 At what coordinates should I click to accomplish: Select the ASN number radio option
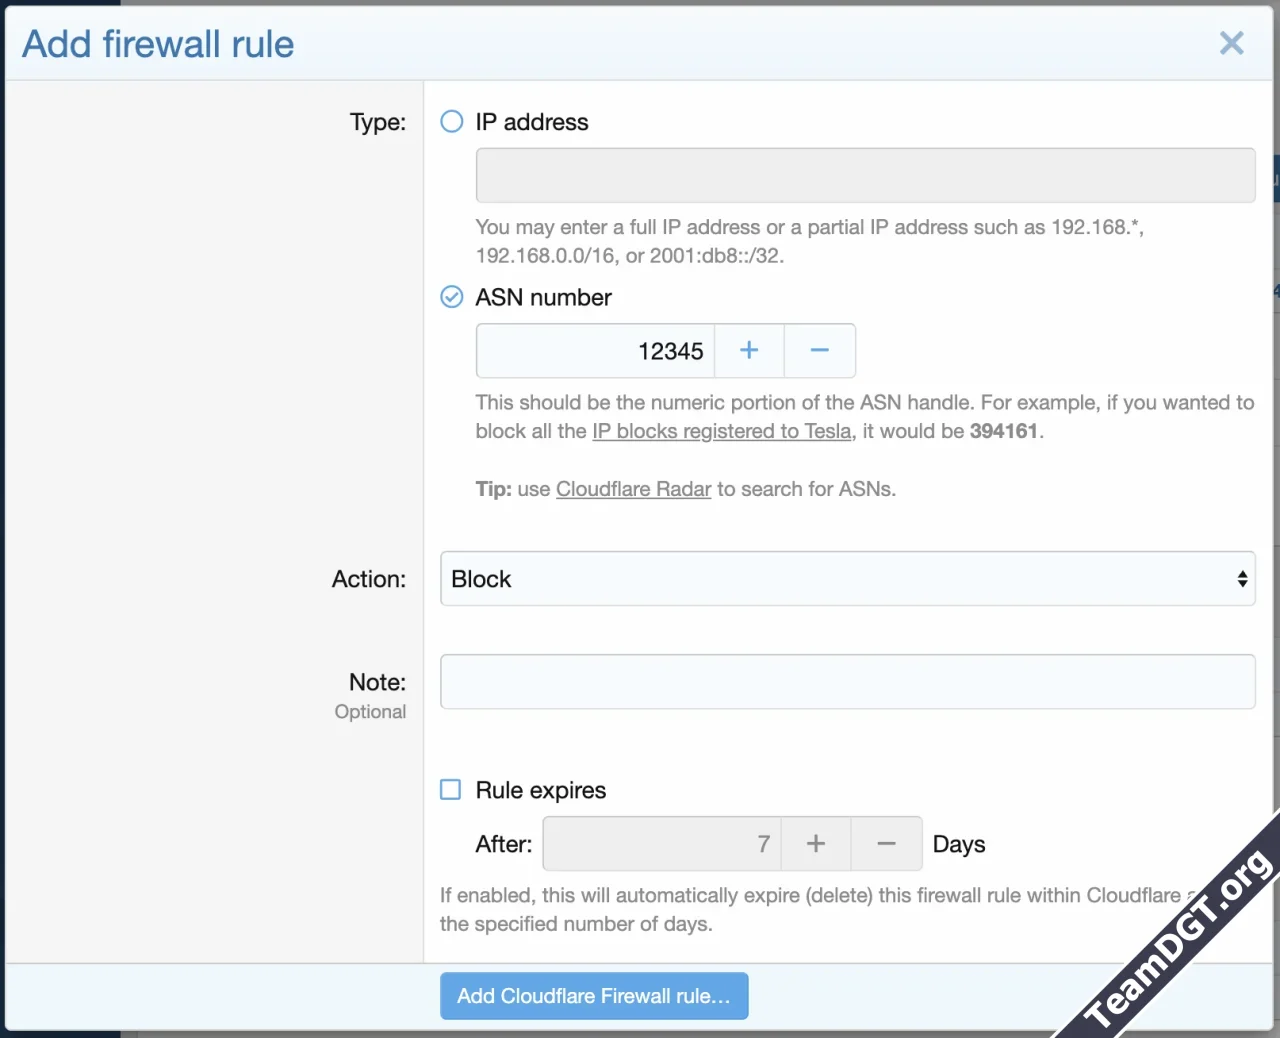[452, 297]
